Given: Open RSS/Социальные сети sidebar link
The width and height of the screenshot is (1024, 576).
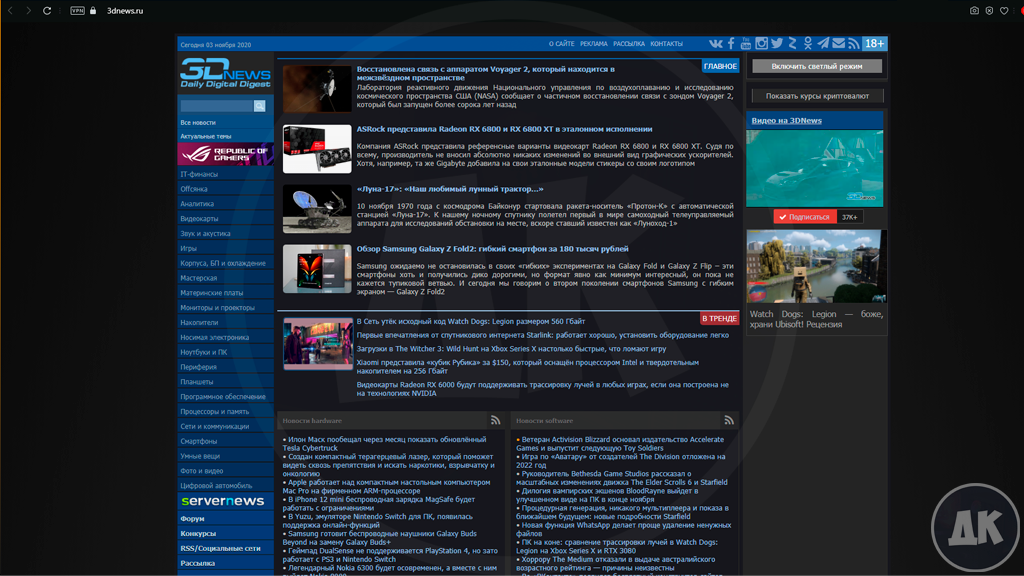Looking at the screenshot, I should (x=220, y=549).
